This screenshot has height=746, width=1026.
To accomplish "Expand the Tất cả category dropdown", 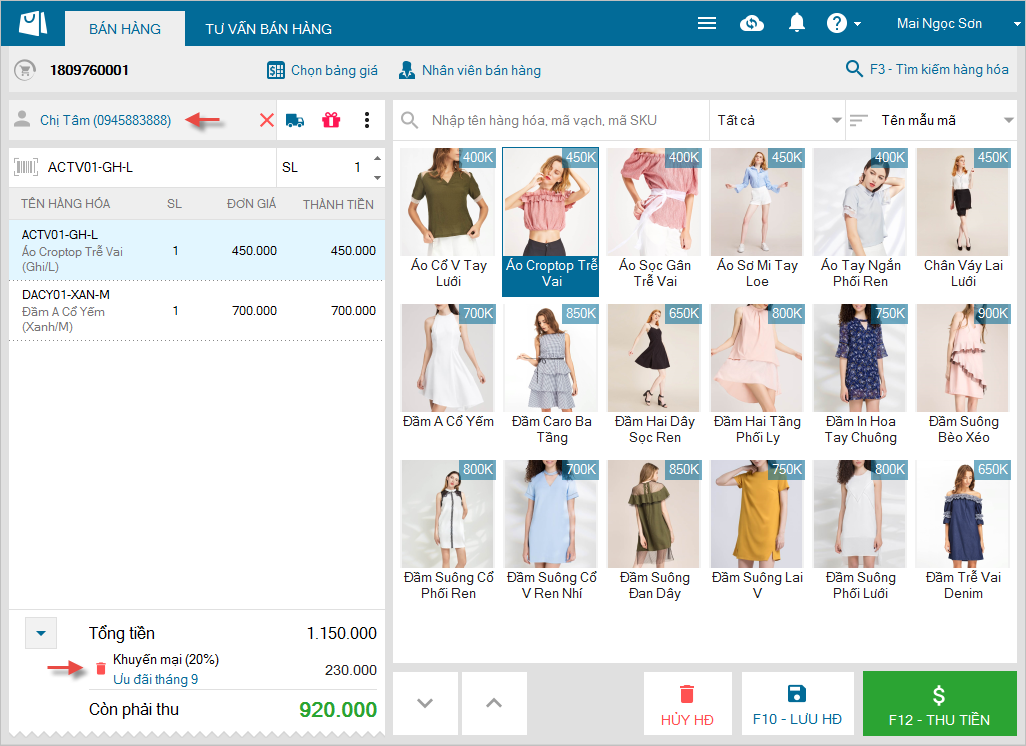I will coord(776,120).
